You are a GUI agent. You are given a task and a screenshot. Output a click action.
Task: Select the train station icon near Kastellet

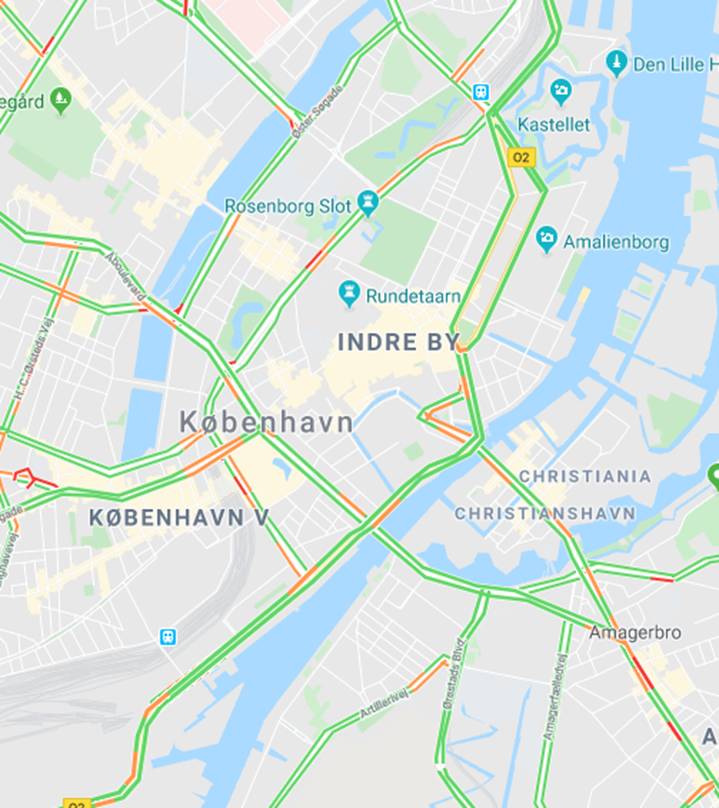click(481, 92)
